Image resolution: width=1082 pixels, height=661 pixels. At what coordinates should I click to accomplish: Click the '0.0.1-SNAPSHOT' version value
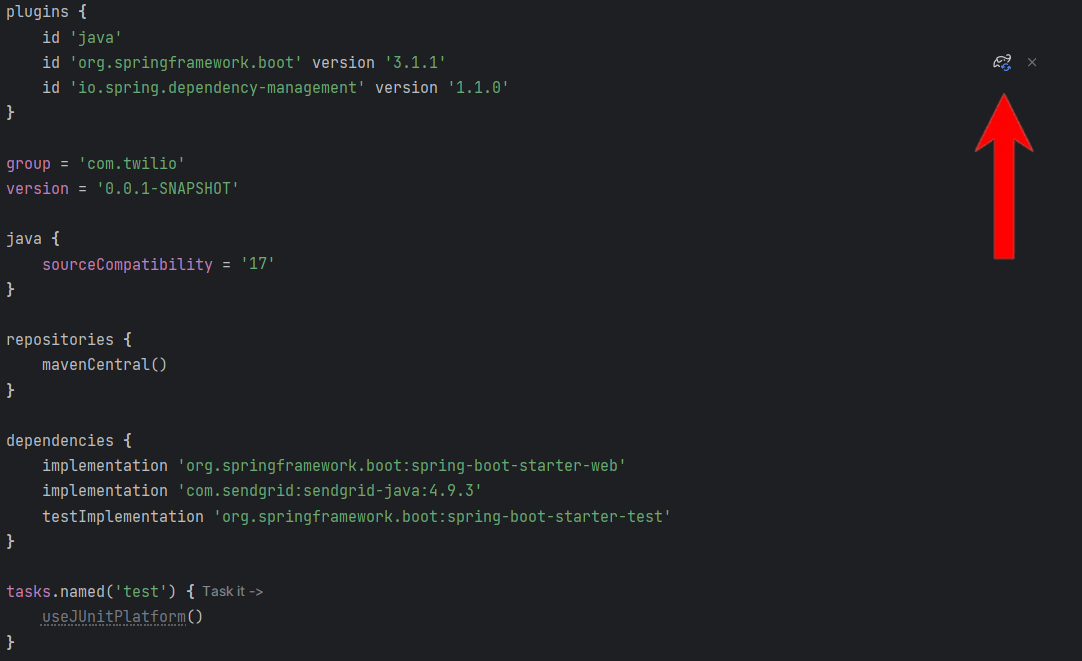tap(168, 188)
